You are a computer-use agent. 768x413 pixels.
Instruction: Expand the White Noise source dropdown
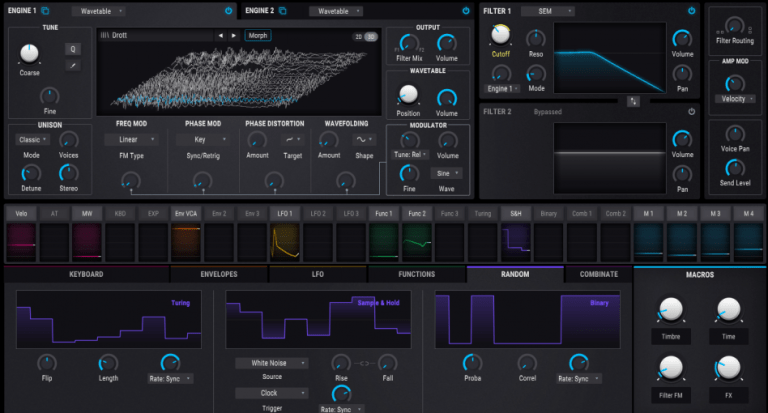271,363
